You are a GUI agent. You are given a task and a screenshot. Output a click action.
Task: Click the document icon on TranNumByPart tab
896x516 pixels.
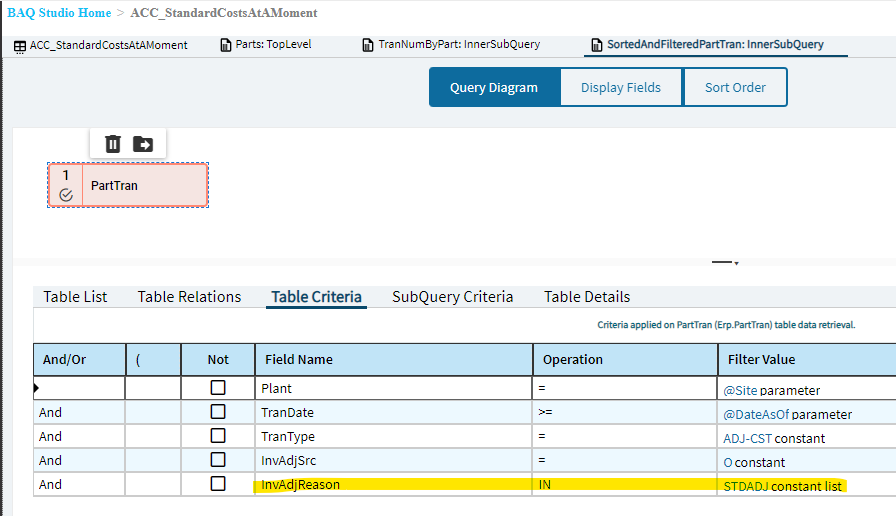(367, 46)
